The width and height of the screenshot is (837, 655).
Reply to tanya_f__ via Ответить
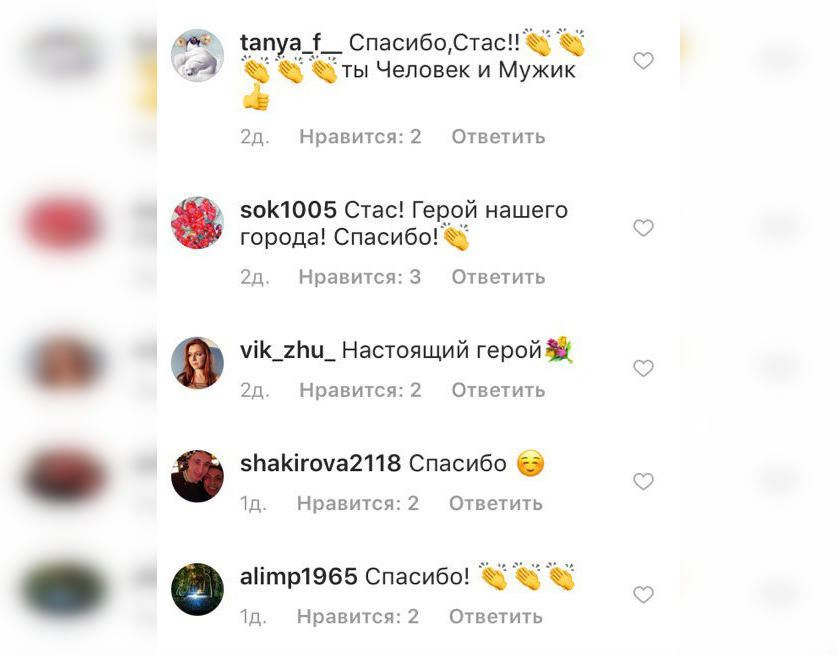pos(499,137)
